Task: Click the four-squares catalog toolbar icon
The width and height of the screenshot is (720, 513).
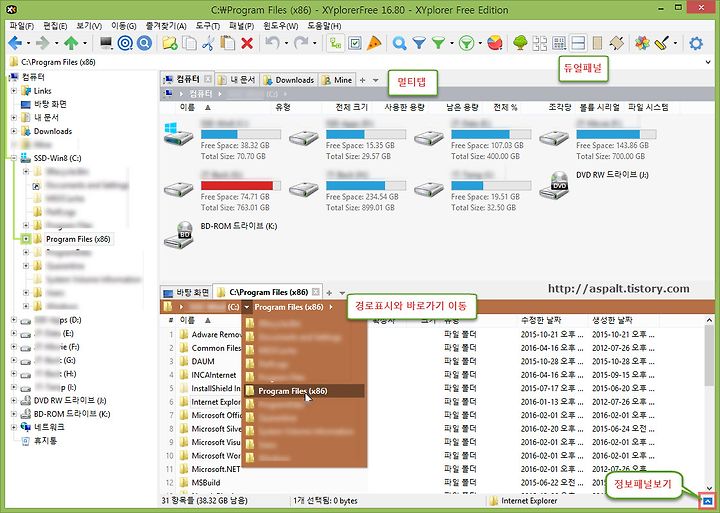Action: coord(540,44)
